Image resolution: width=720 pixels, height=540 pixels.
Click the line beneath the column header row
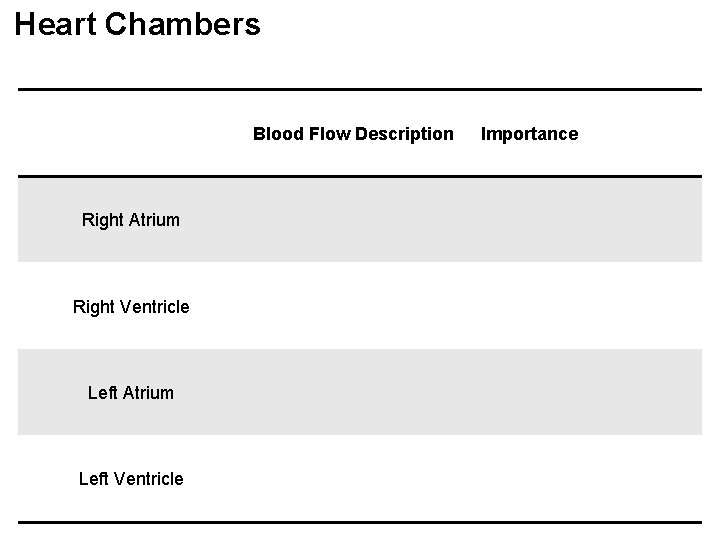(x=360, y=177)
